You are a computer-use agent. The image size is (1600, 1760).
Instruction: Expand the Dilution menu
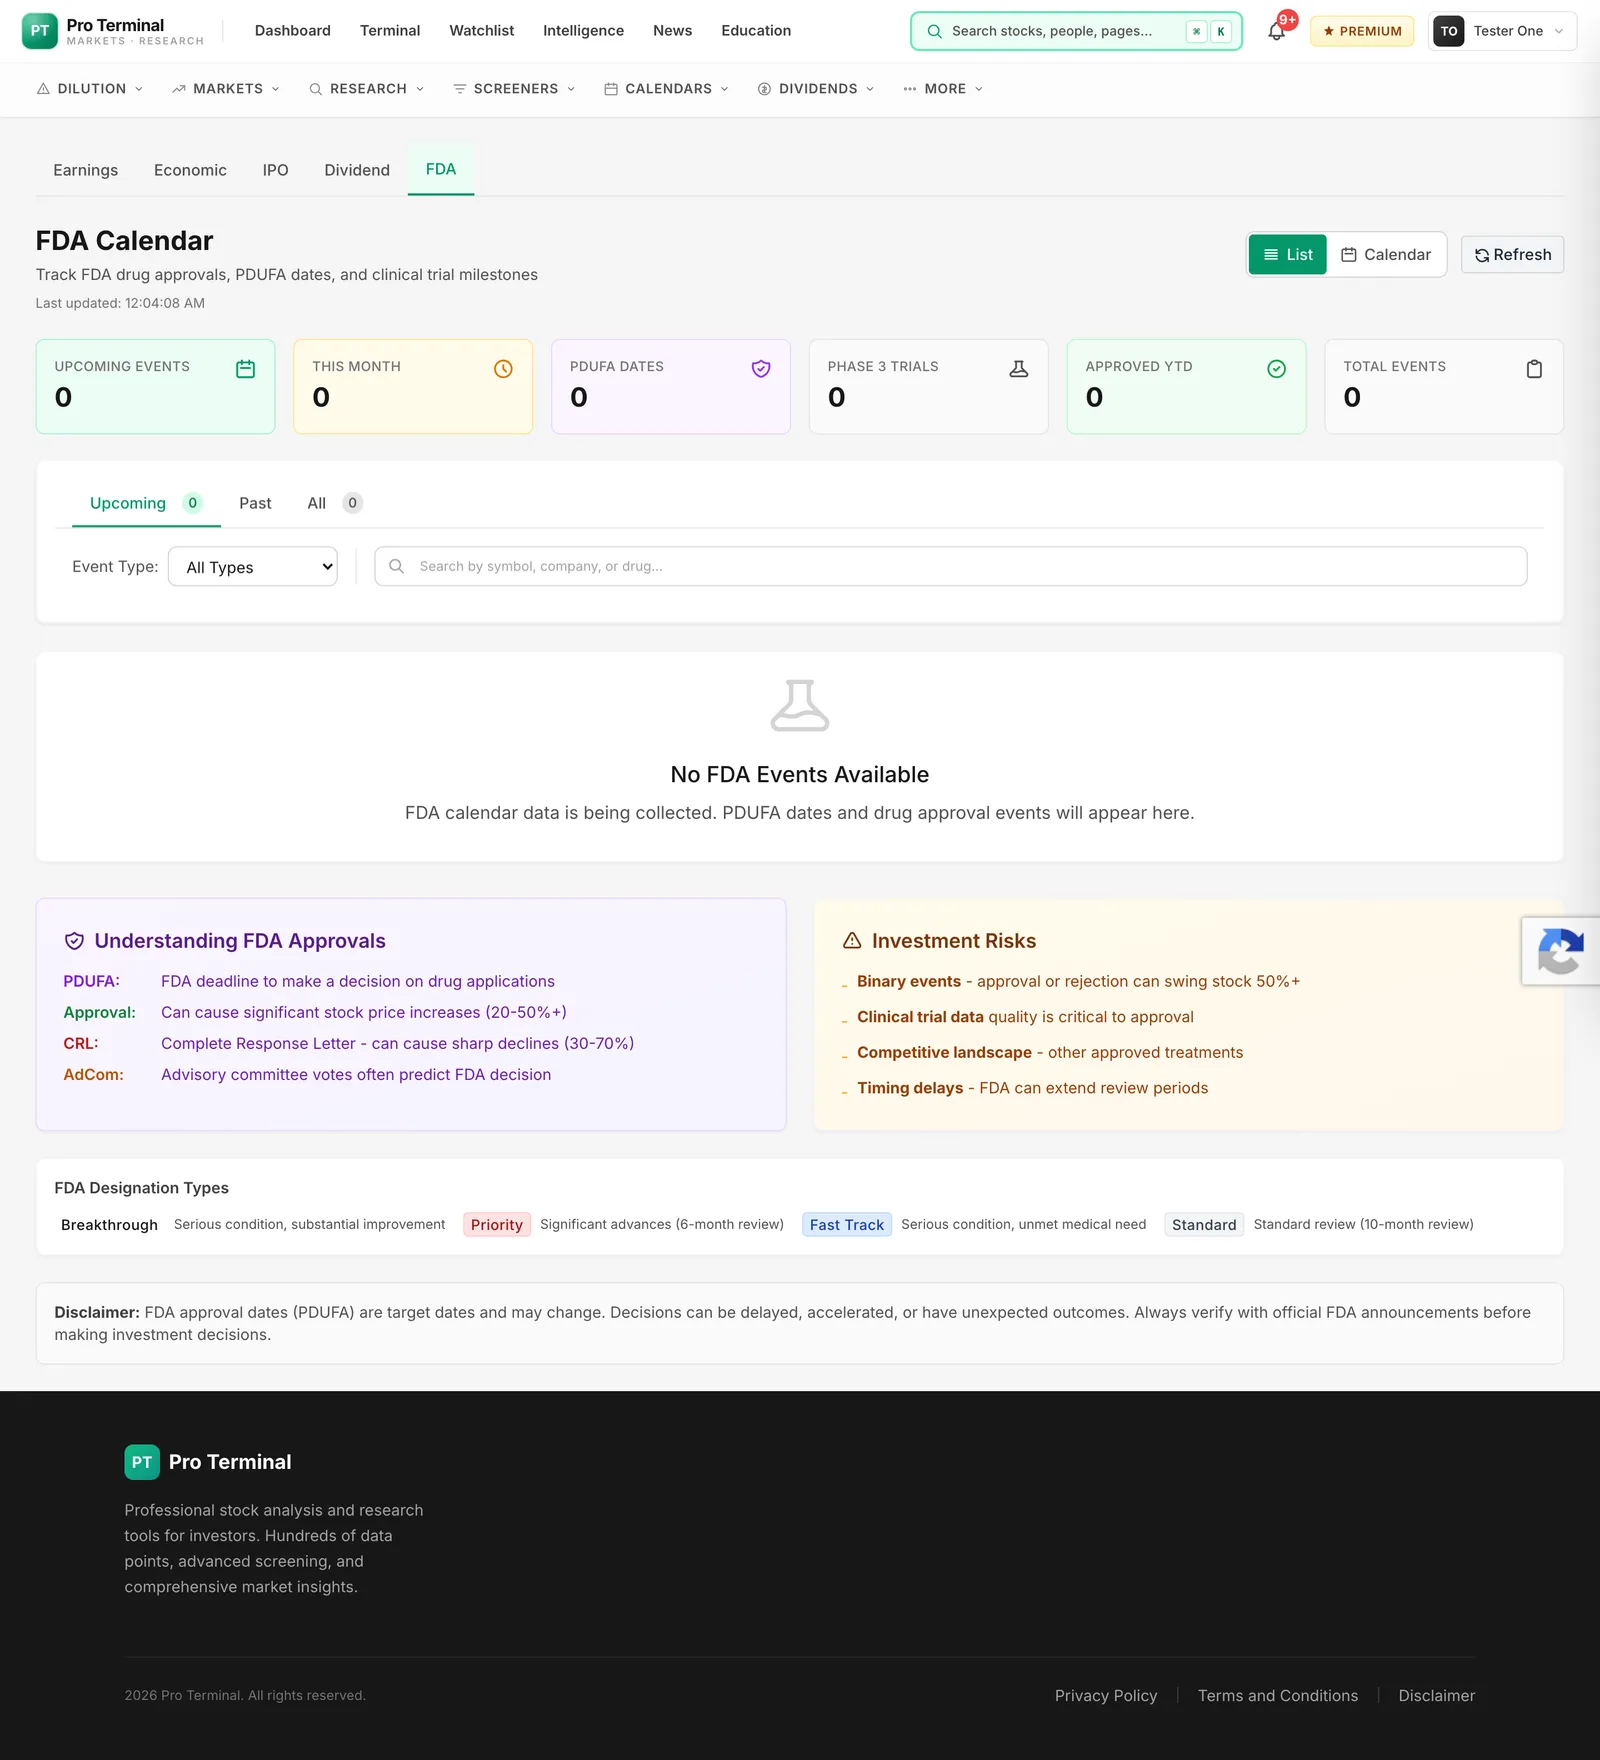90,89
